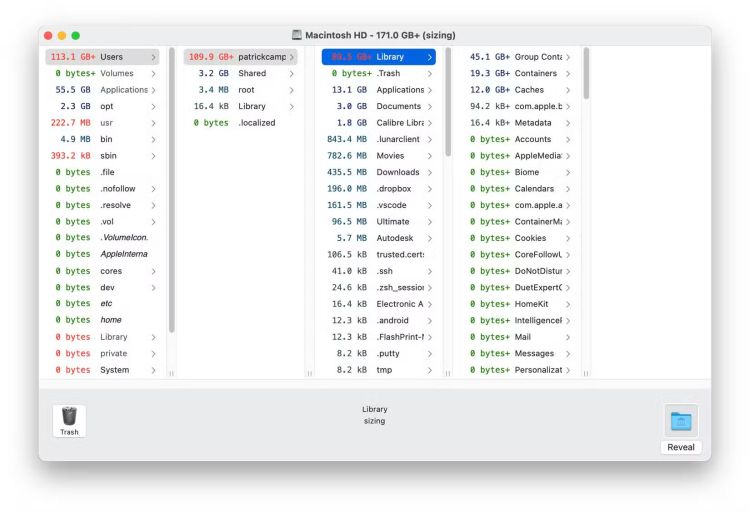Viewport: 750px width, 512px height.
Task: Expand the patrickcamp folder chevron
Action: coord(292,57)
